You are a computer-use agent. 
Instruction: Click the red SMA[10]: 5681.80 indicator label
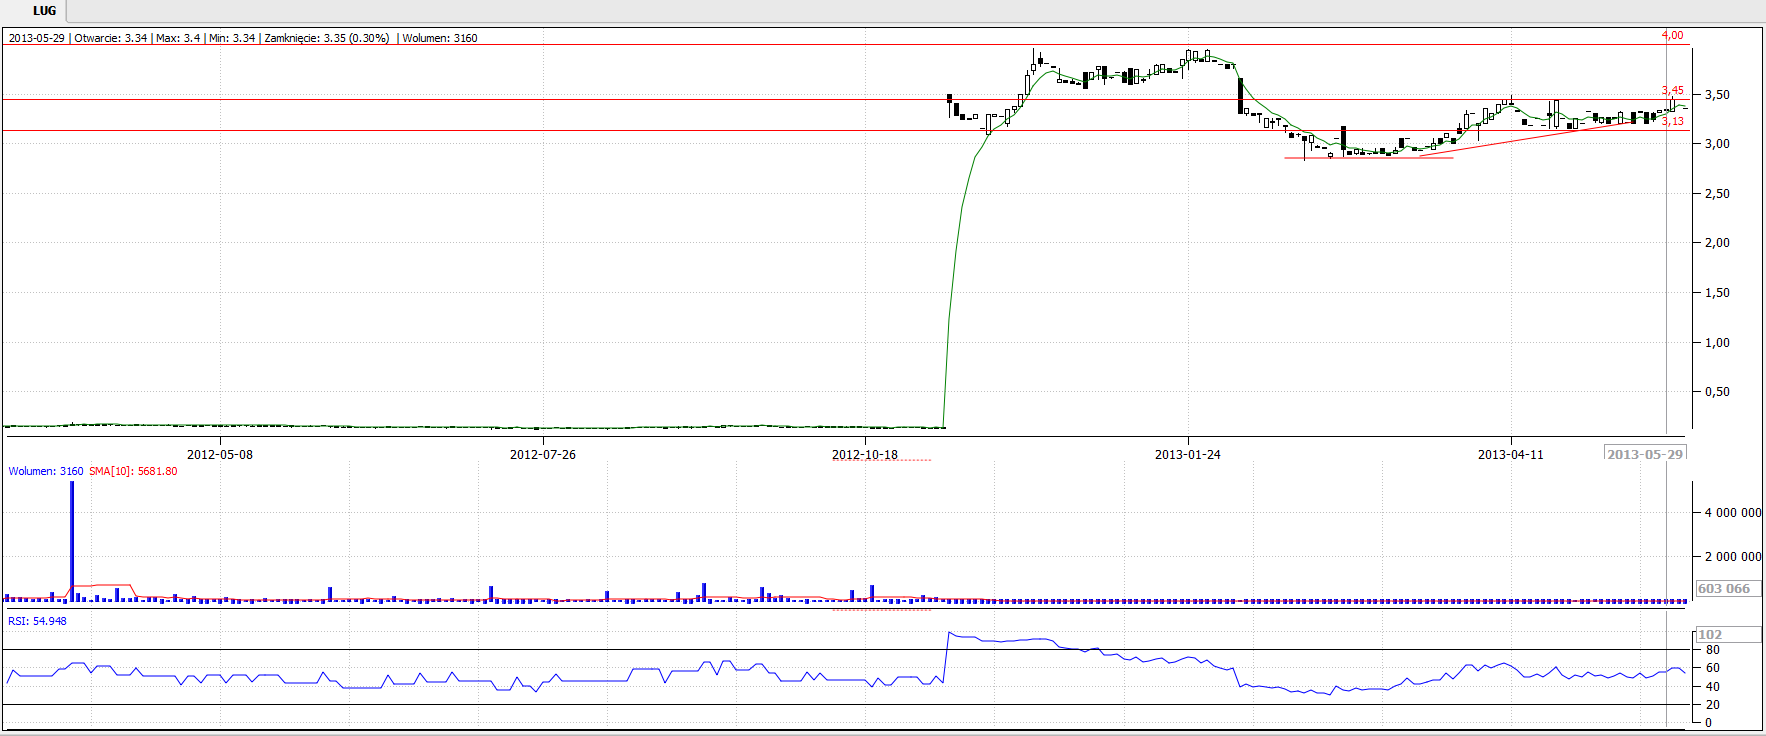coord(133,471)
